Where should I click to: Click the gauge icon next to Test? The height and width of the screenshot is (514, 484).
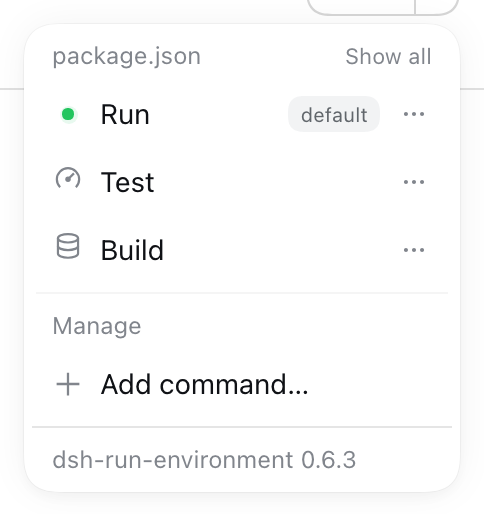coord(68,179)
